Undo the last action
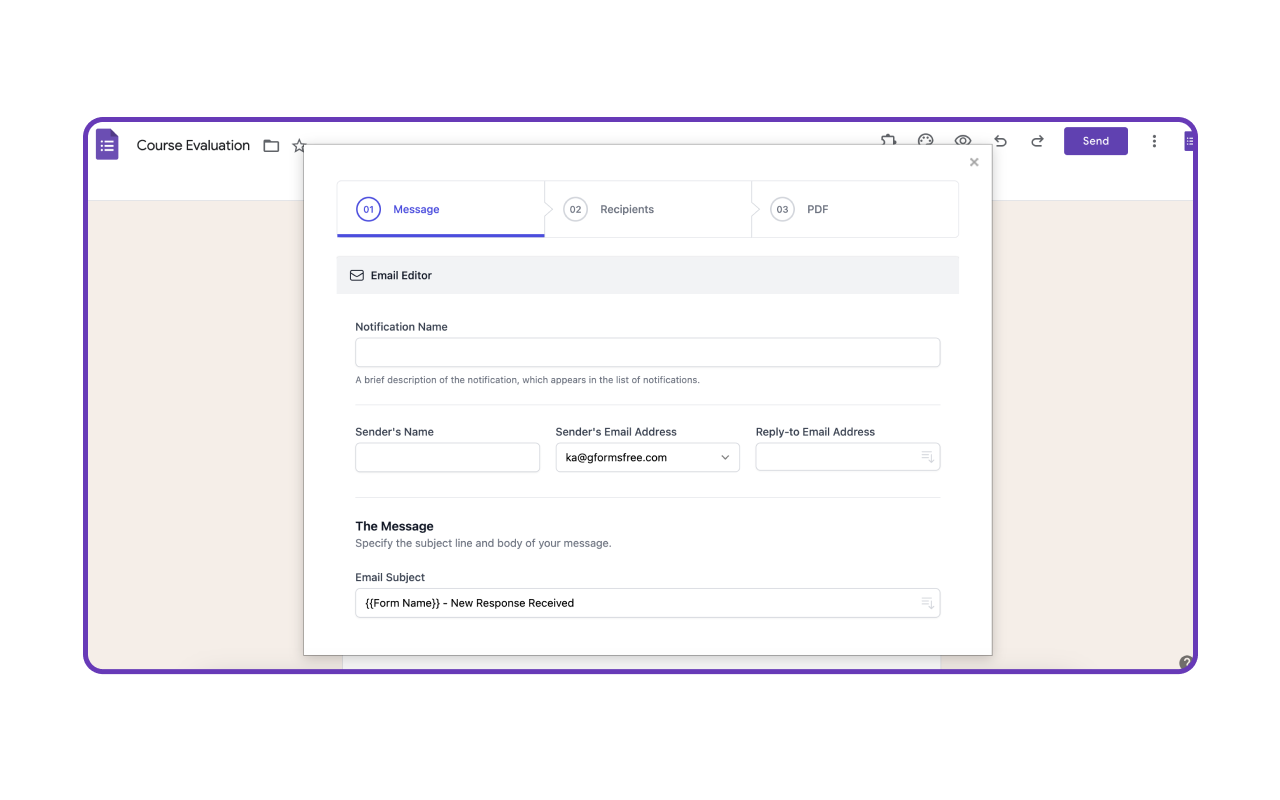The height and width of the screenshot is (800, 1280). (x=999, y=141)
